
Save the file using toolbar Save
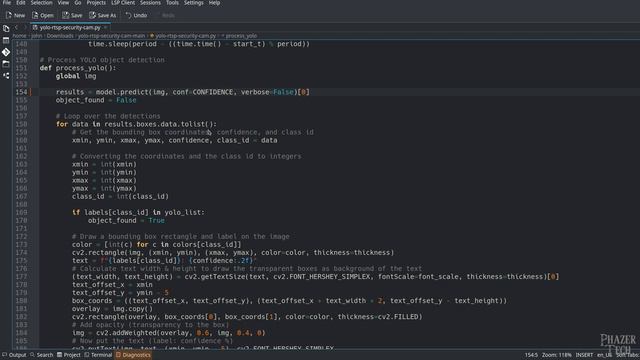[x=72, y=15]
